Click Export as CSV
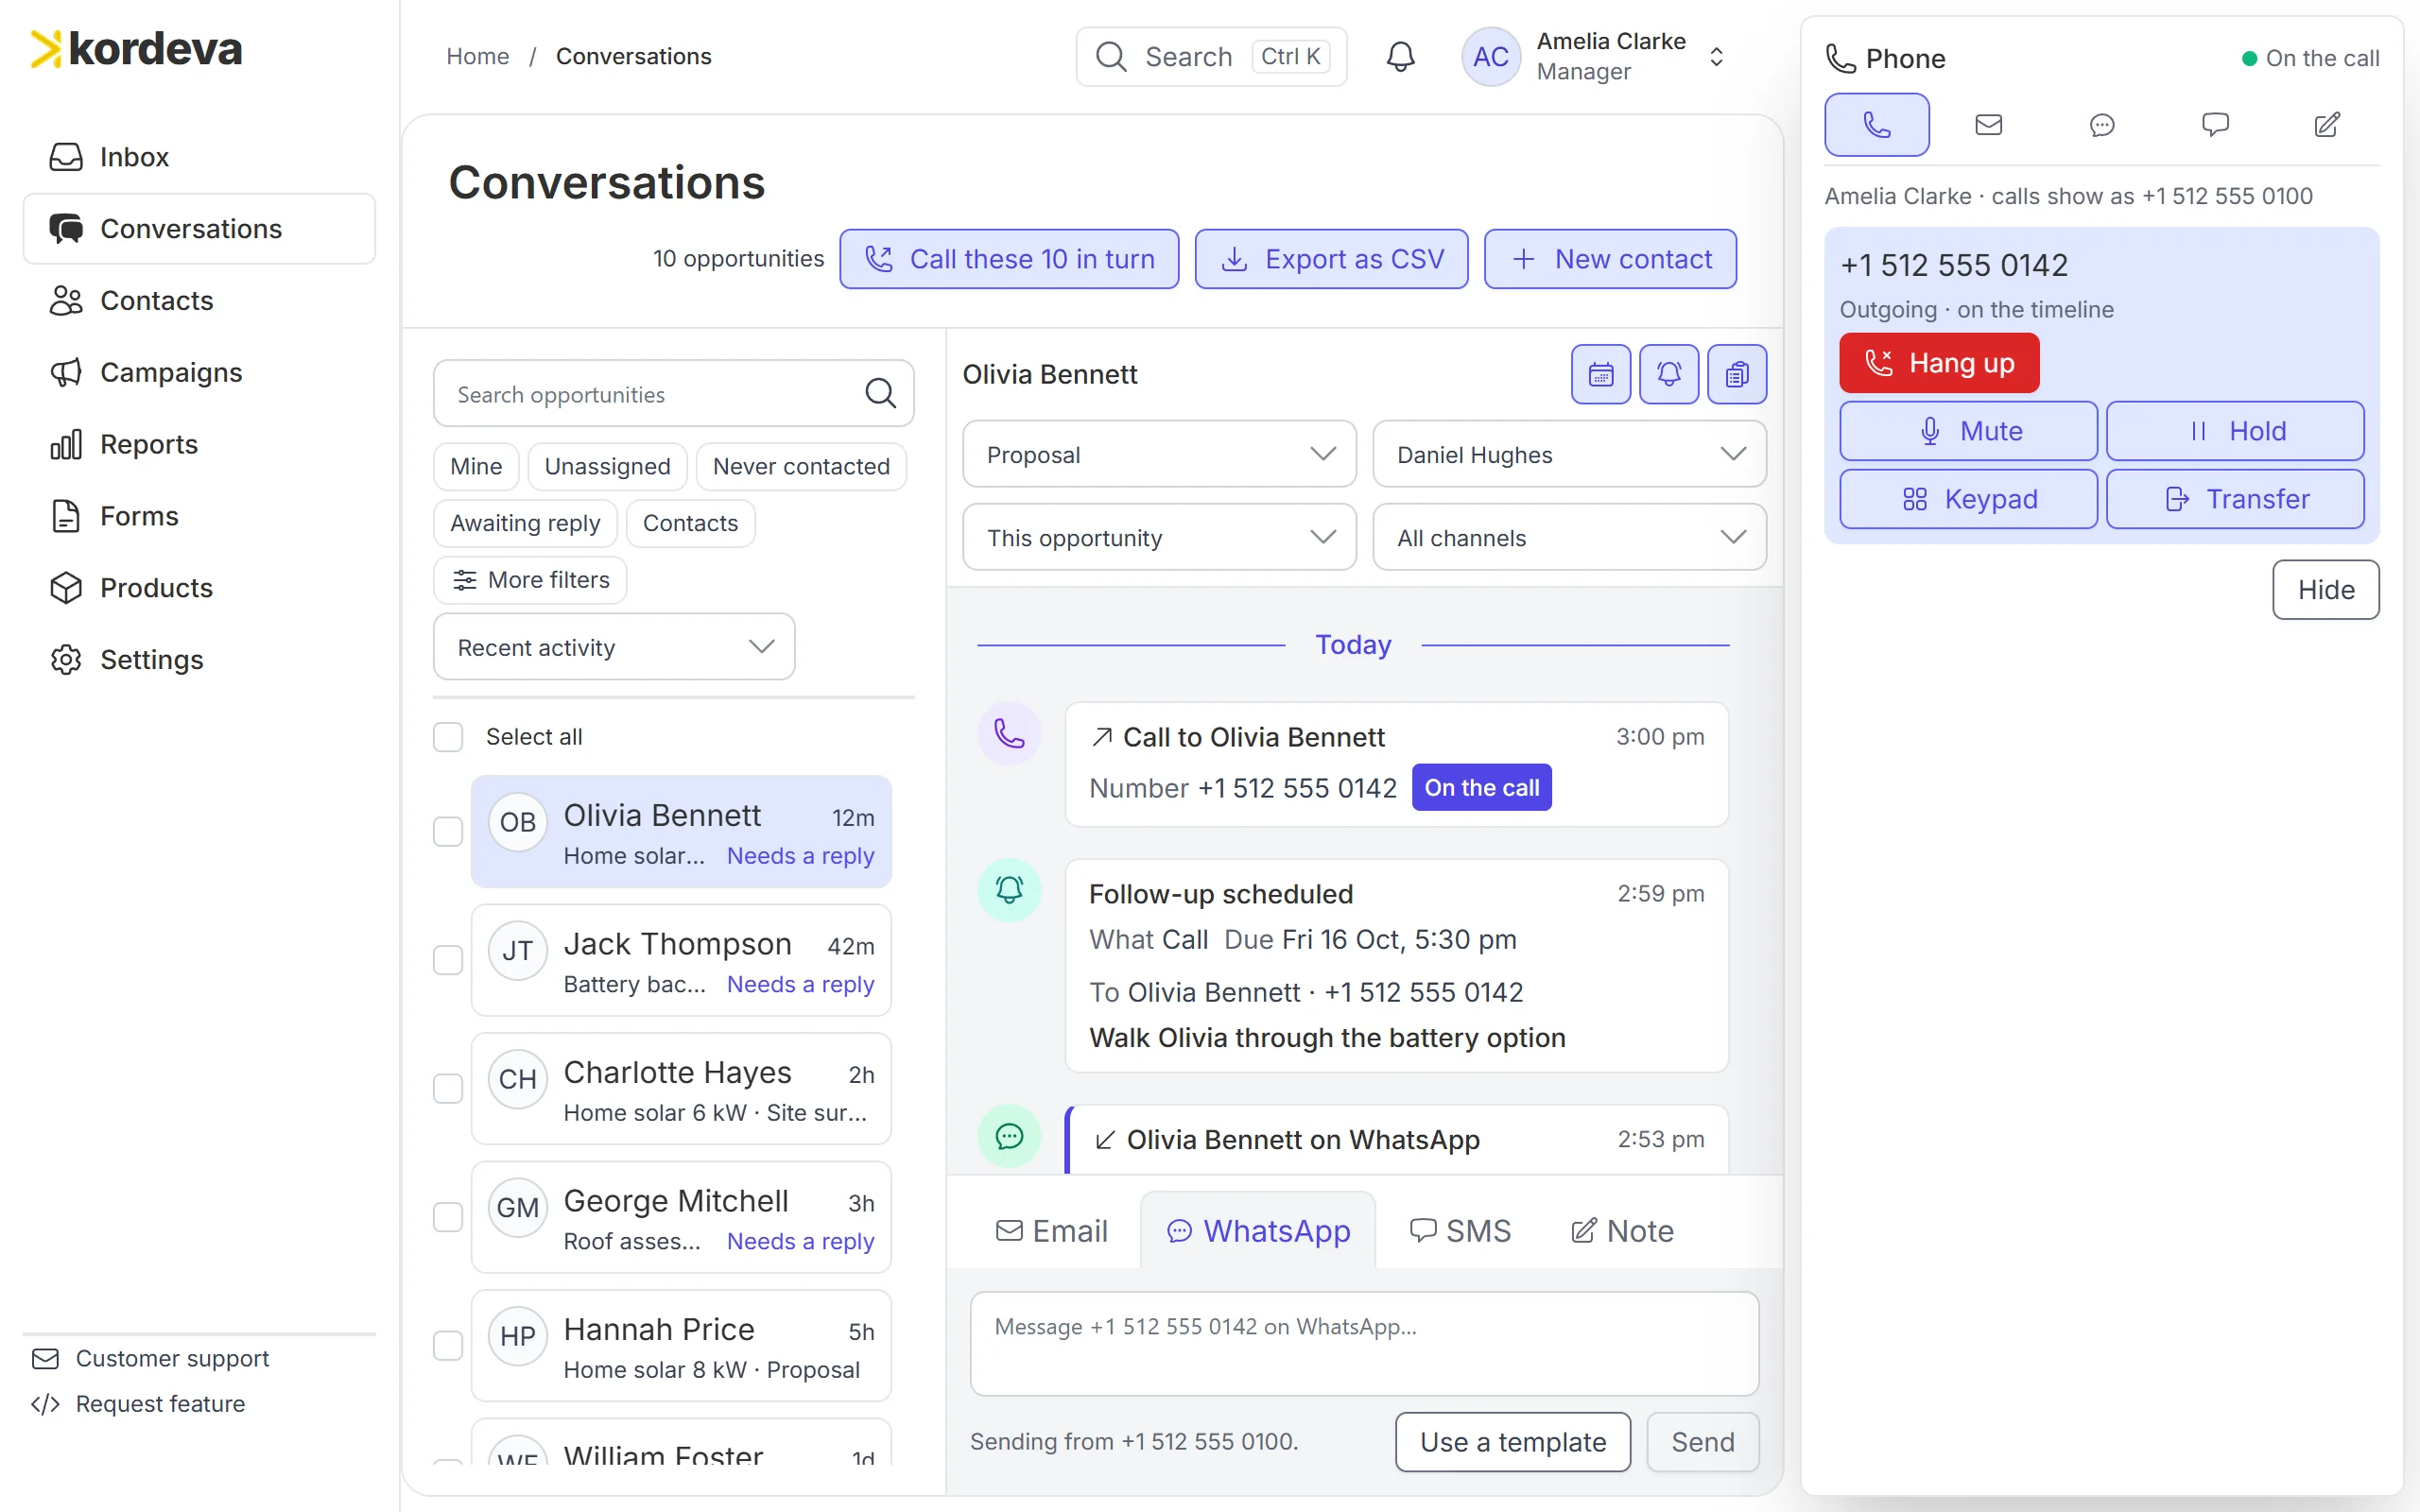Screen dimensions: 2420x1512 (1332, 259)
